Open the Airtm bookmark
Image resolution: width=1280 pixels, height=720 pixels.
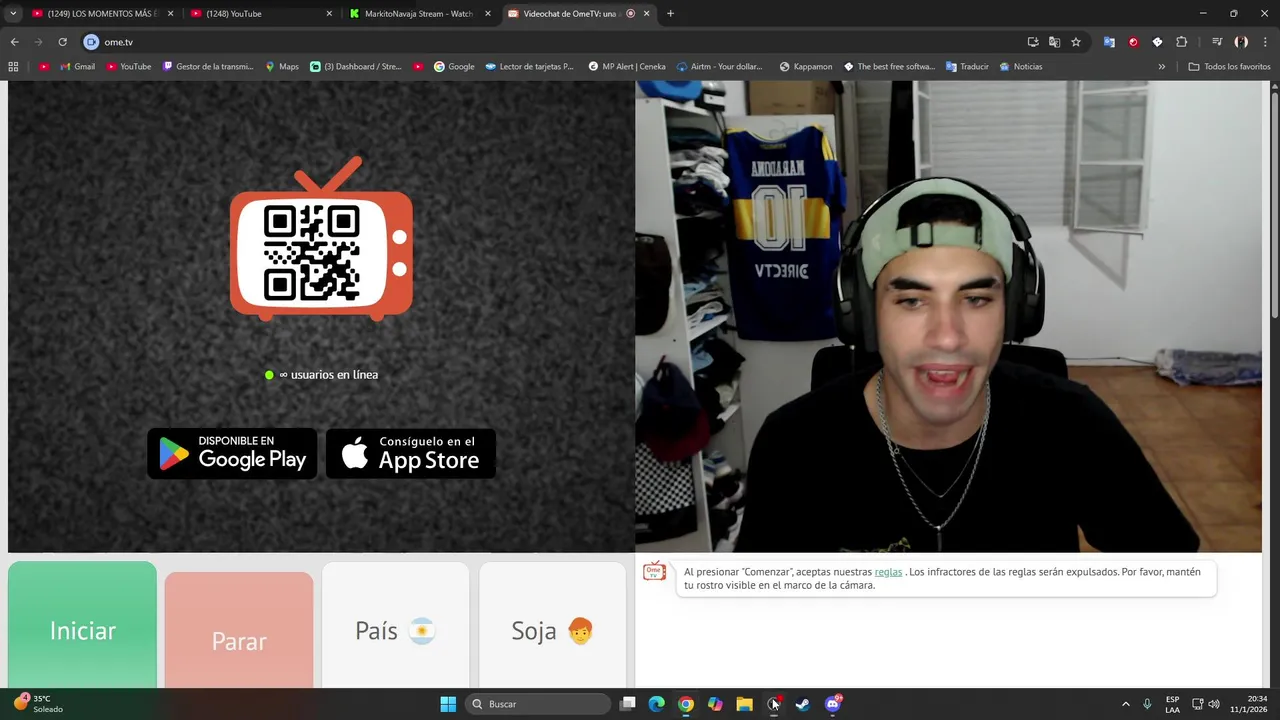click(720, 67)
